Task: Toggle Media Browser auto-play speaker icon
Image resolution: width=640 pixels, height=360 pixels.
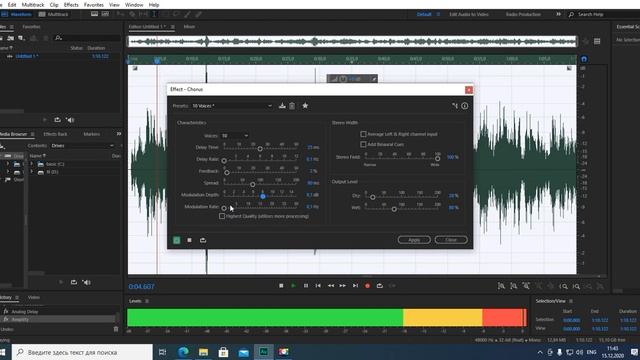Action: click(87, 282)
